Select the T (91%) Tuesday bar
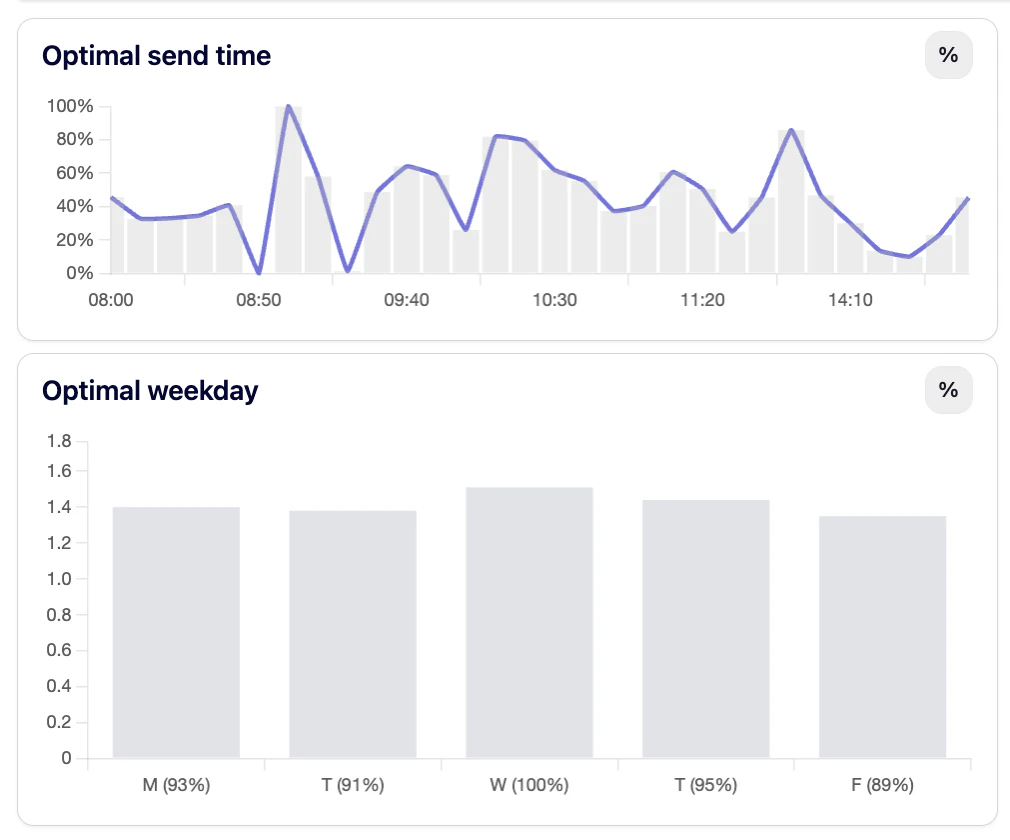The width and height of the screenshot is (1010, 840). [352, 633]
